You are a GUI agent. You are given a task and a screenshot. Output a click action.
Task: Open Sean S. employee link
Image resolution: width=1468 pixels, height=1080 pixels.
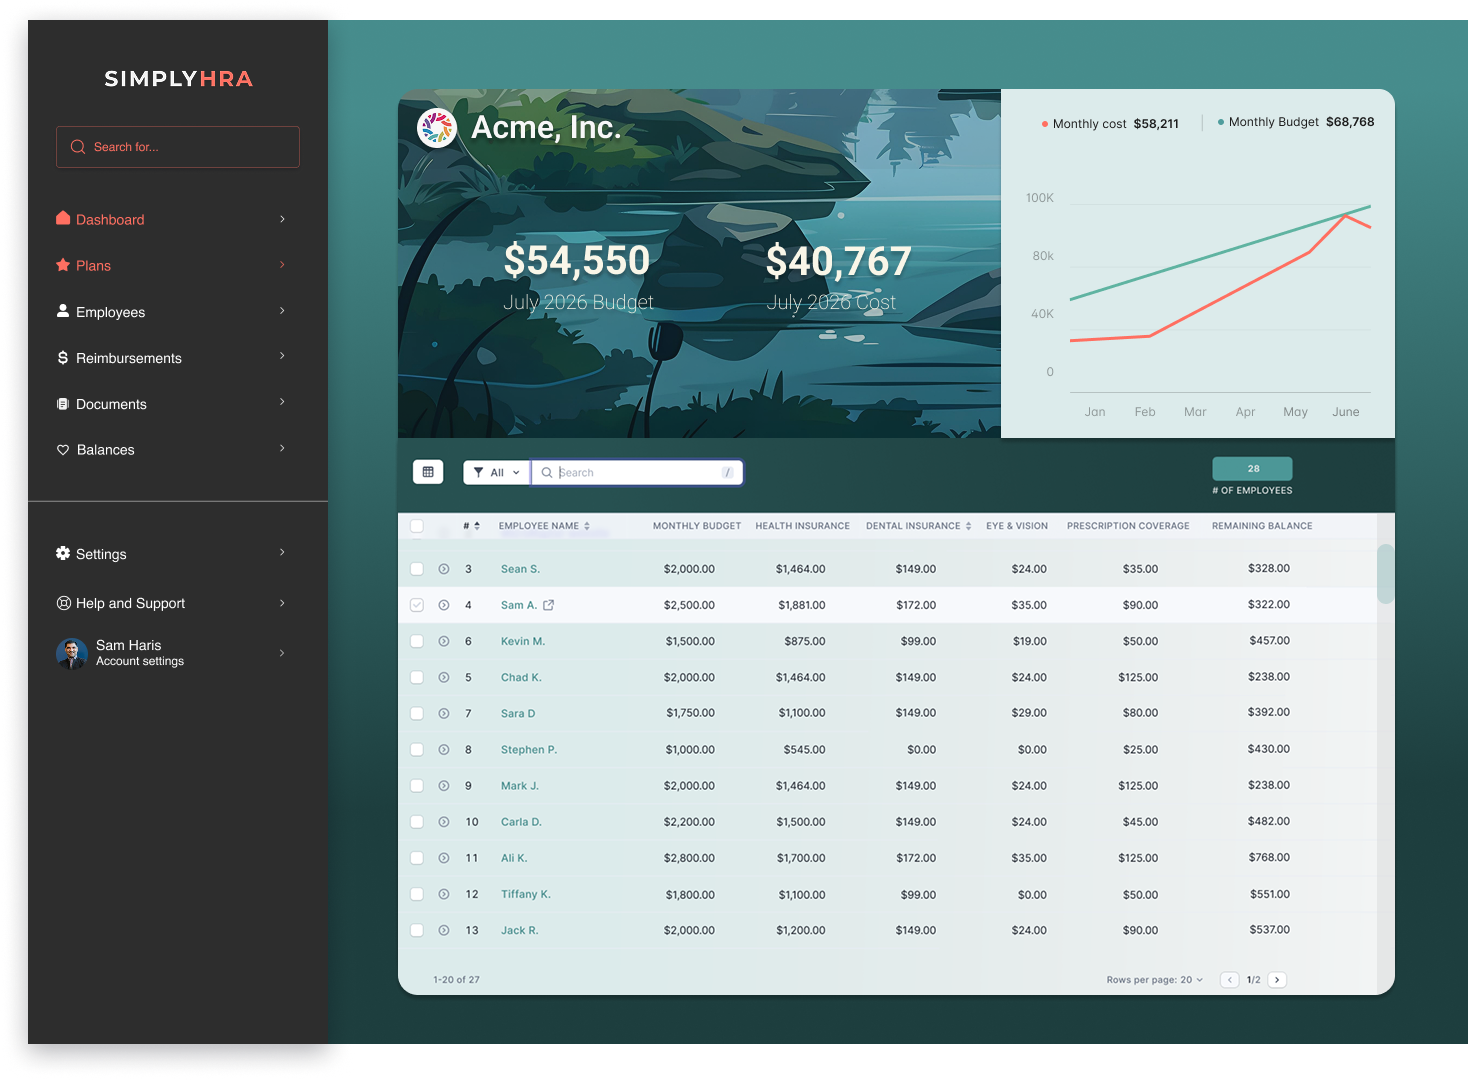click(x=520, y=569)
